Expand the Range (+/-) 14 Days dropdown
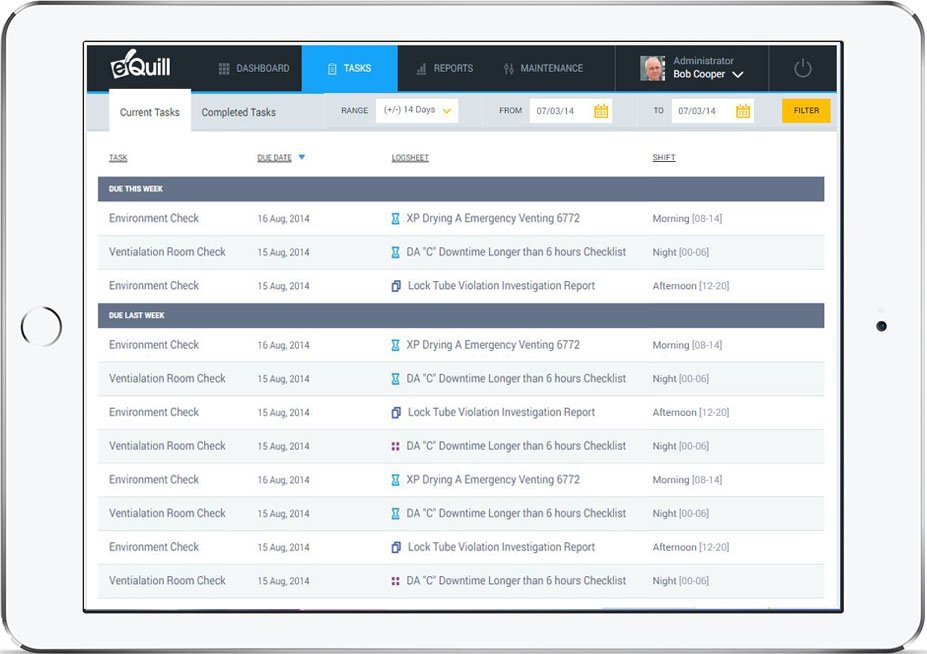Image resolution: width=927 pixels, height=654 pixels. [x=417, y=111]
